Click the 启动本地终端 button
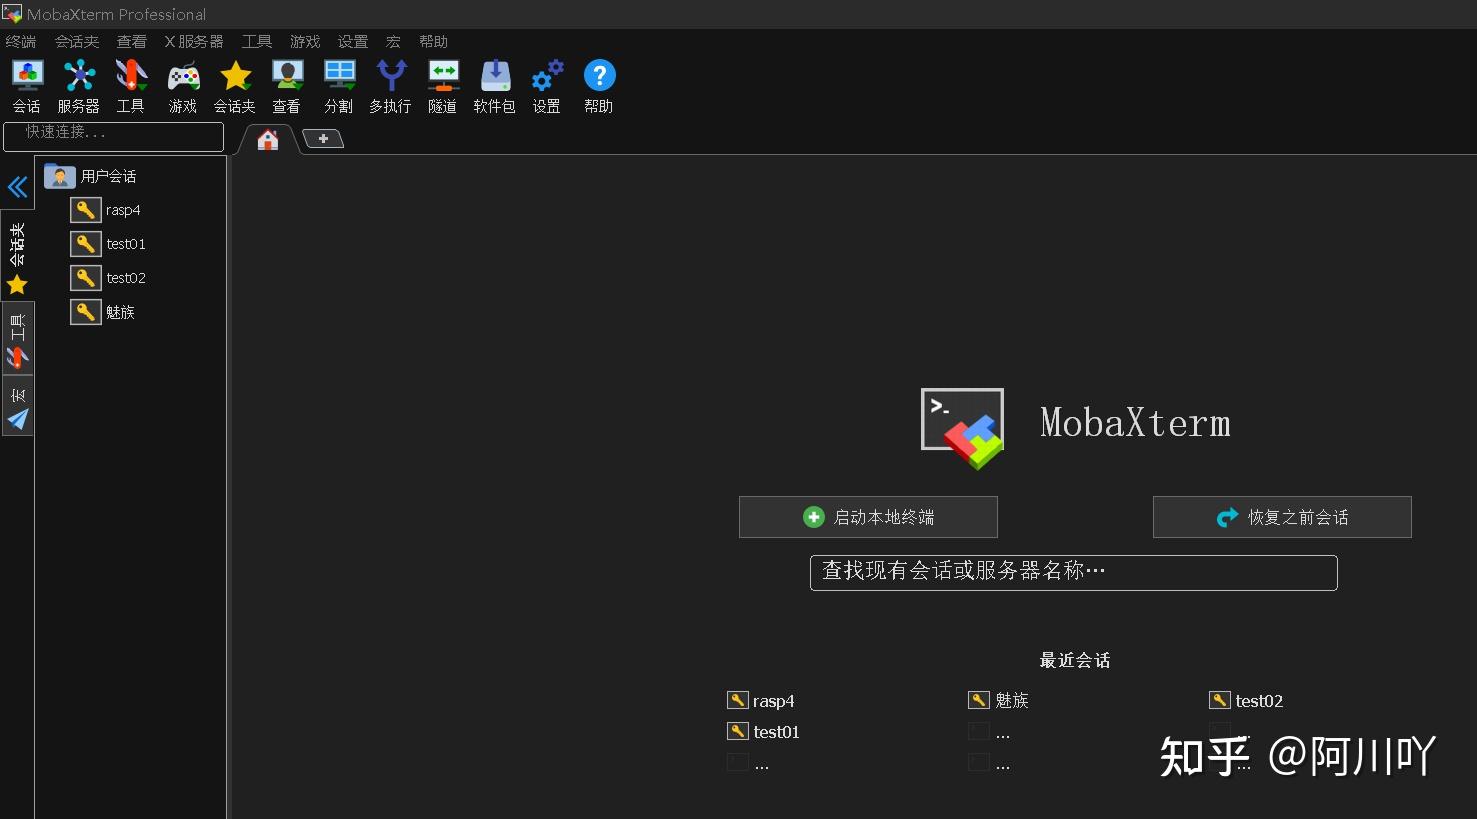 (x=868, y=517)
